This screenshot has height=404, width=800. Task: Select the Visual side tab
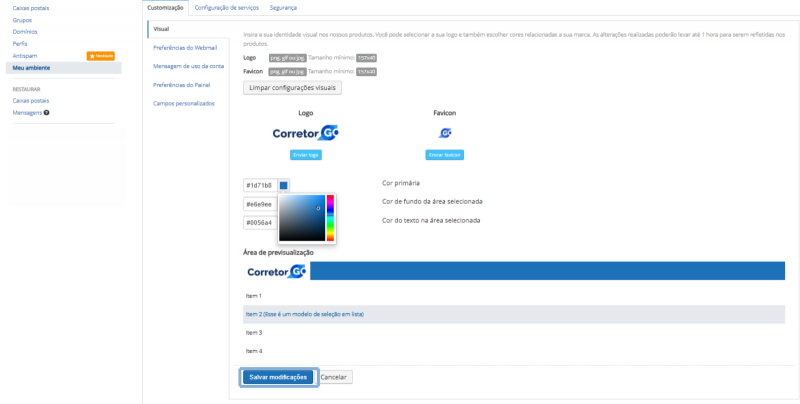click(188, 29)
